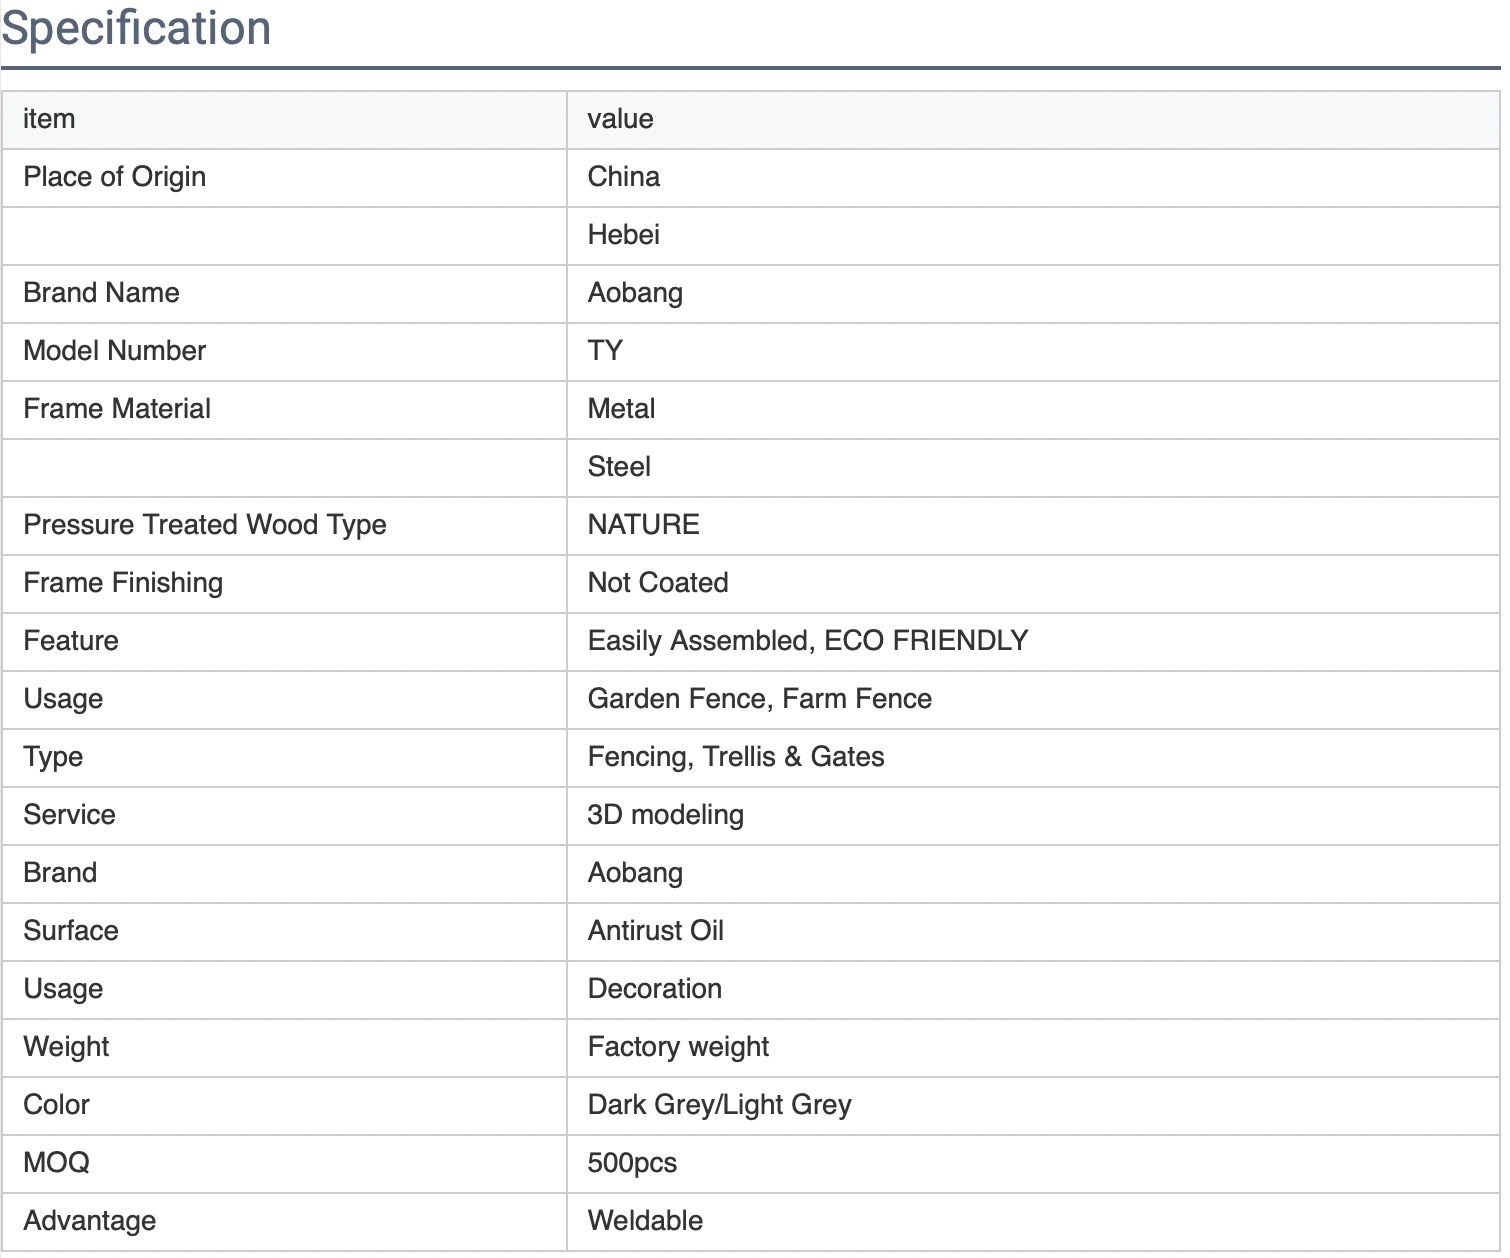
Task: Click the Specification heading
Action: [x=136, y=27]
